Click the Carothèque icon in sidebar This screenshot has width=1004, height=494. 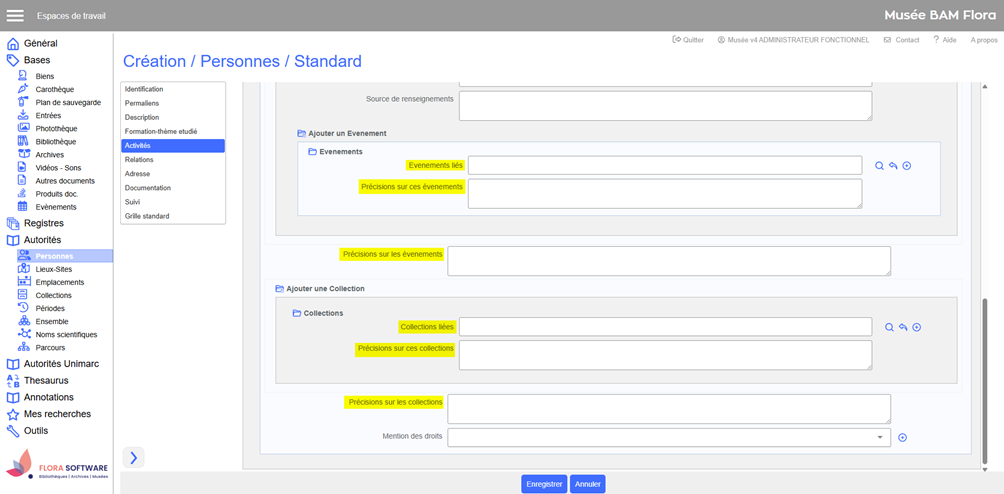pos(23,89)
